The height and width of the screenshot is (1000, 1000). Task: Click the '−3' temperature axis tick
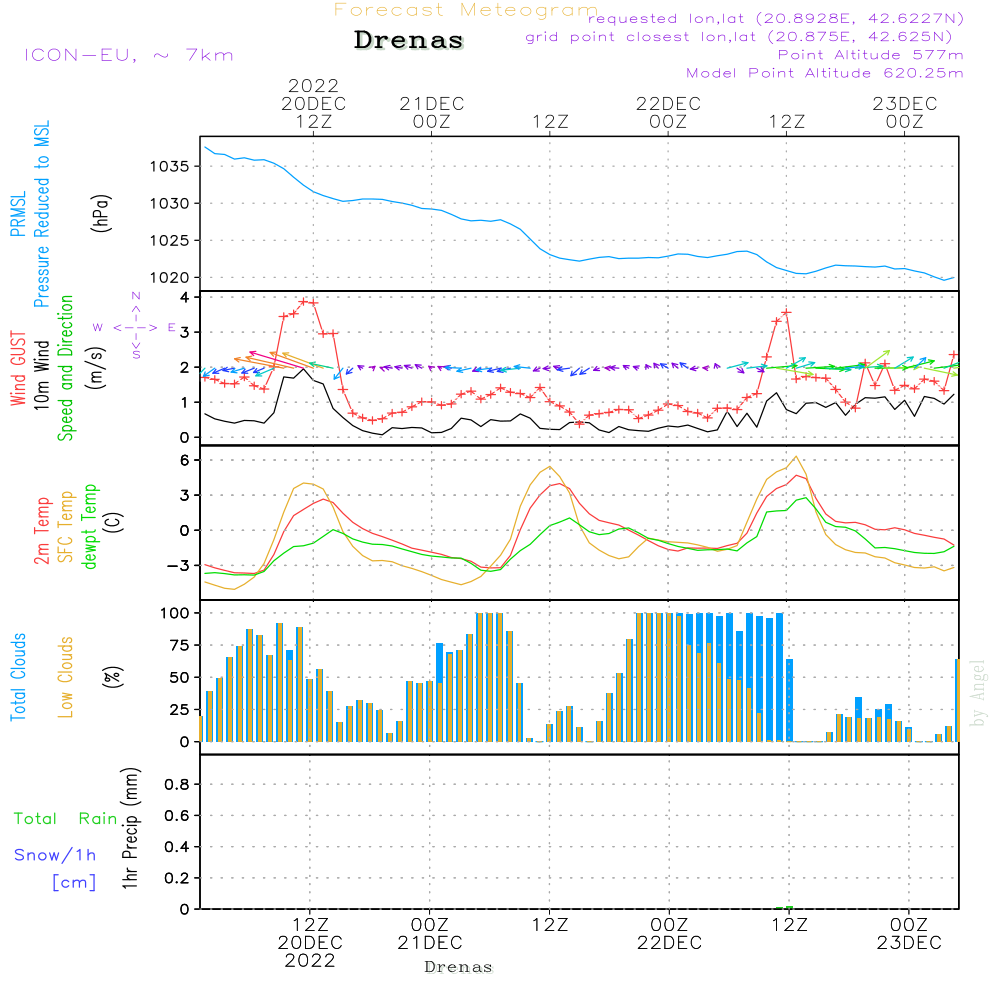178,566
